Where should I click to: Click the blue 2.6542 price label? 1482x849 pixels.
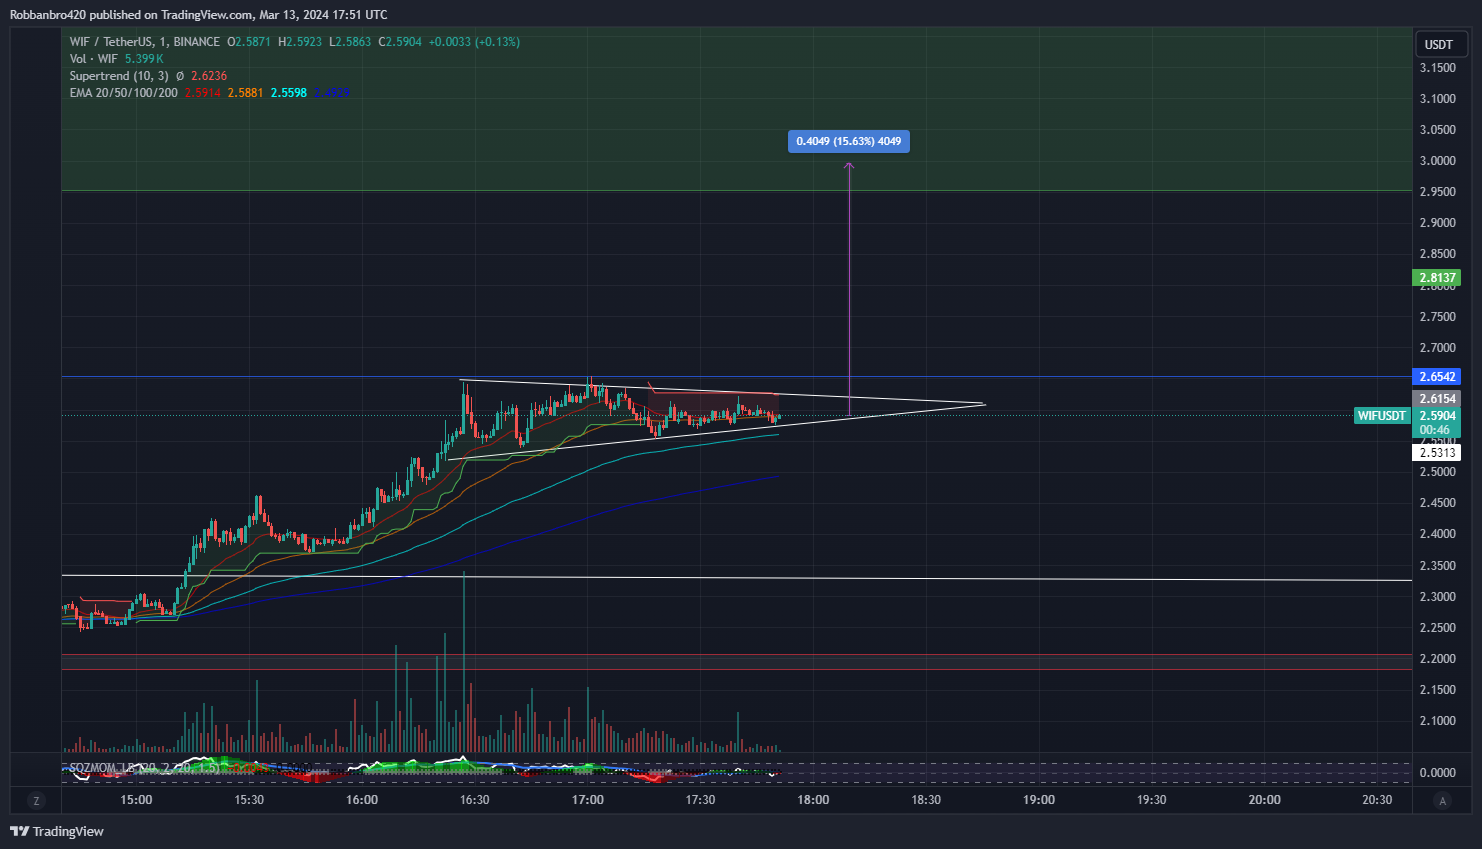[1437, 377]
